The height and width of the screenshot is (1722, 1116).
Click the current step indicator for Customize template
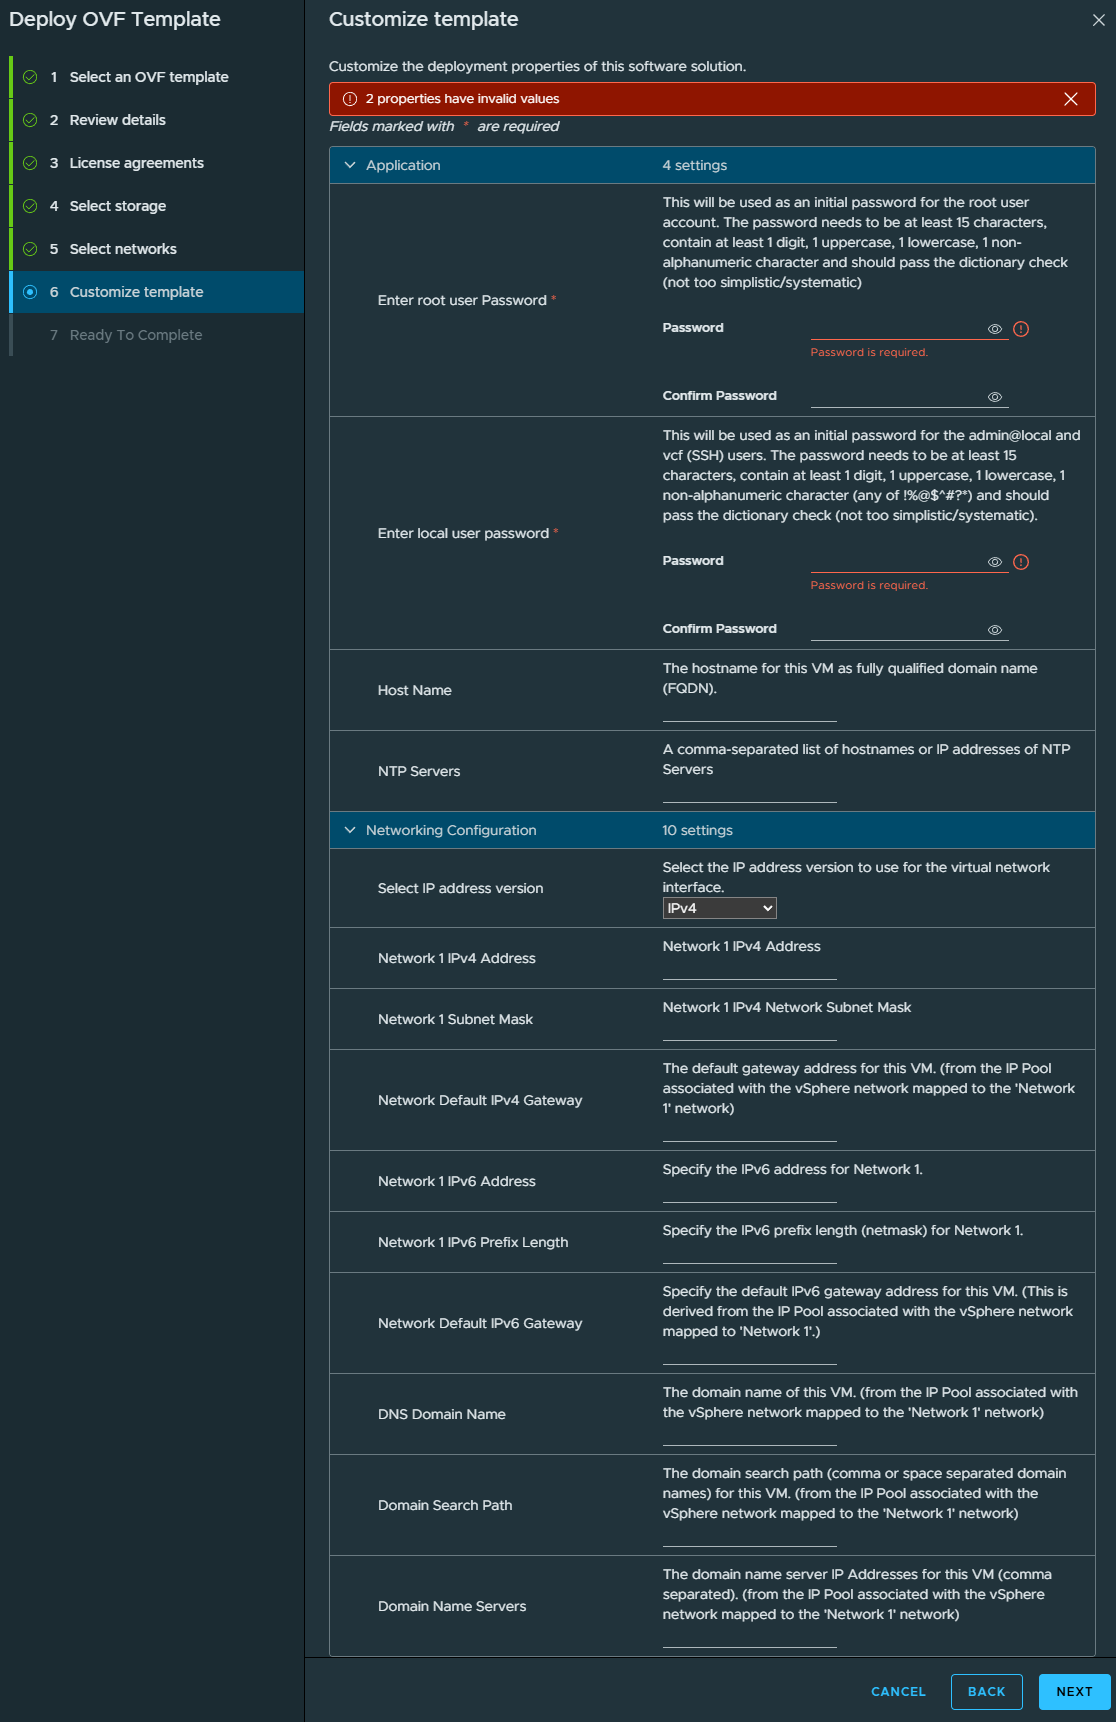(x=30, y=292)
